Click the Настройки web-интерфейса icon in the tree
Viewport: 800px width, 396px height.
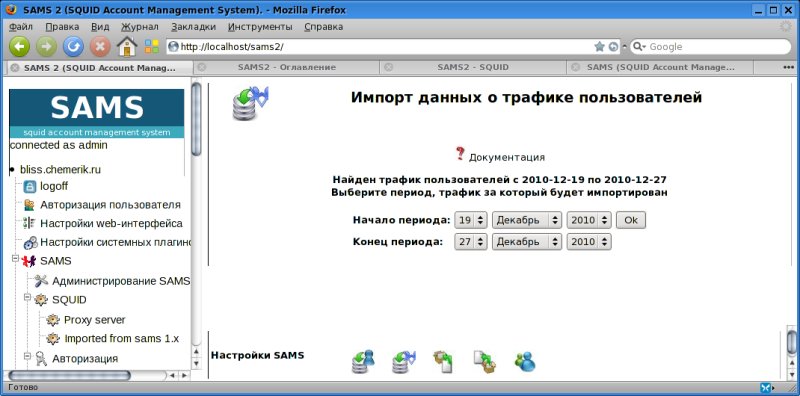click(x=30, y=224)
